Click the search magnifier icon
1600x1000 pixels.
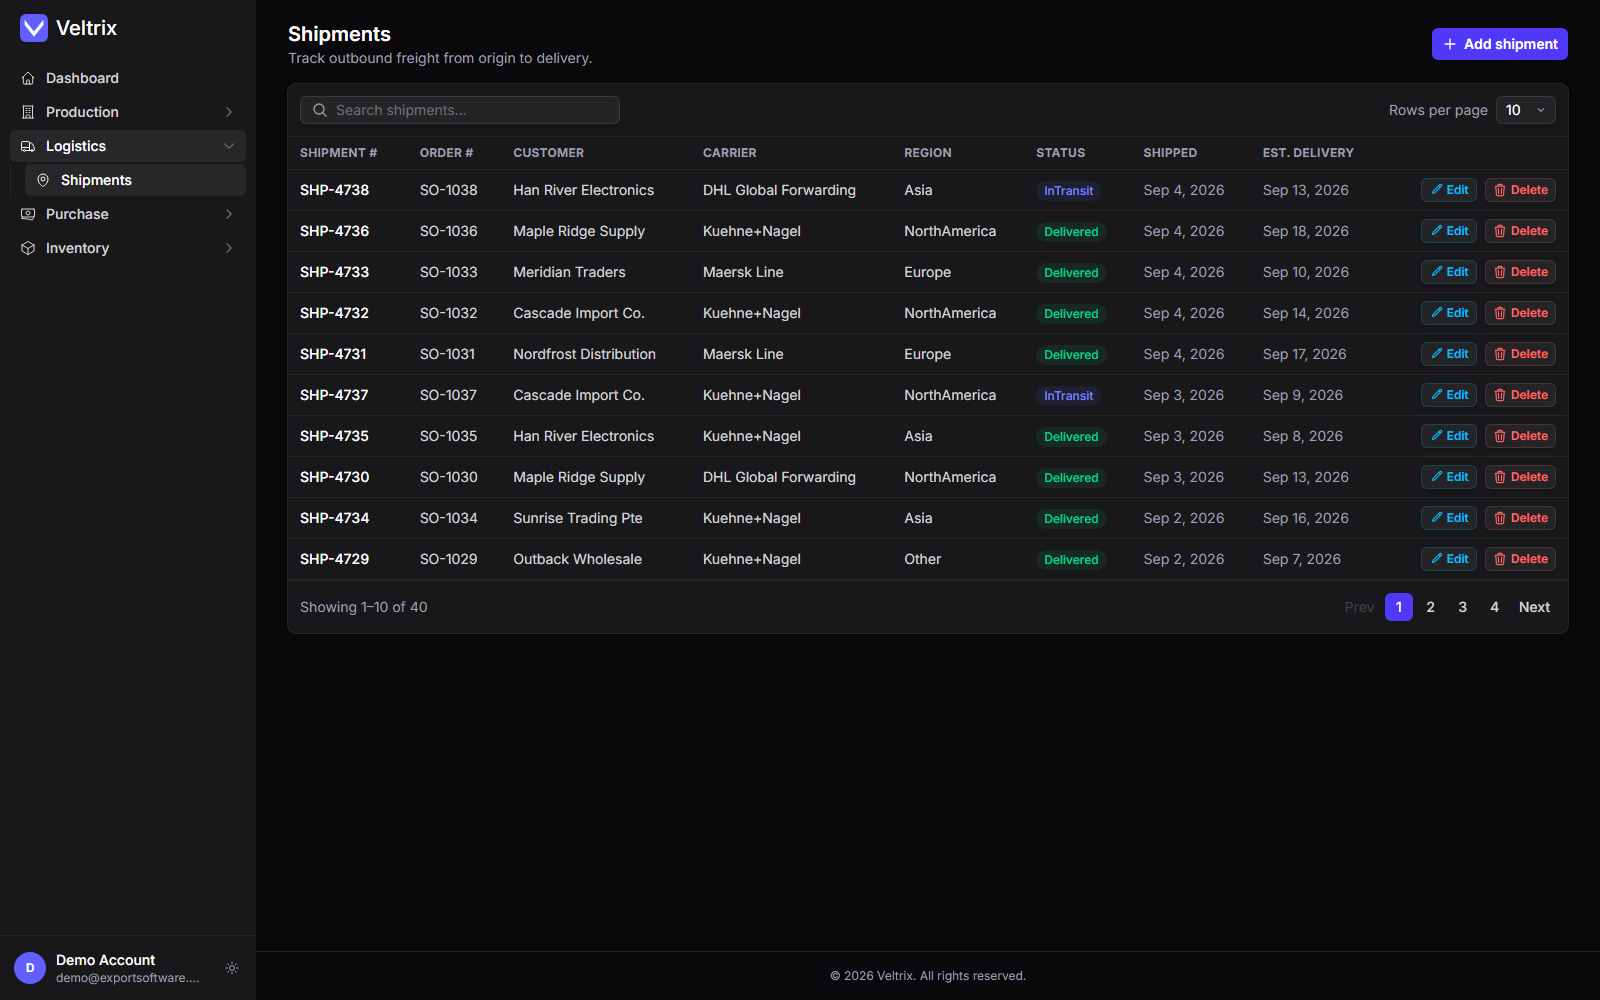(x=320, y=110)
